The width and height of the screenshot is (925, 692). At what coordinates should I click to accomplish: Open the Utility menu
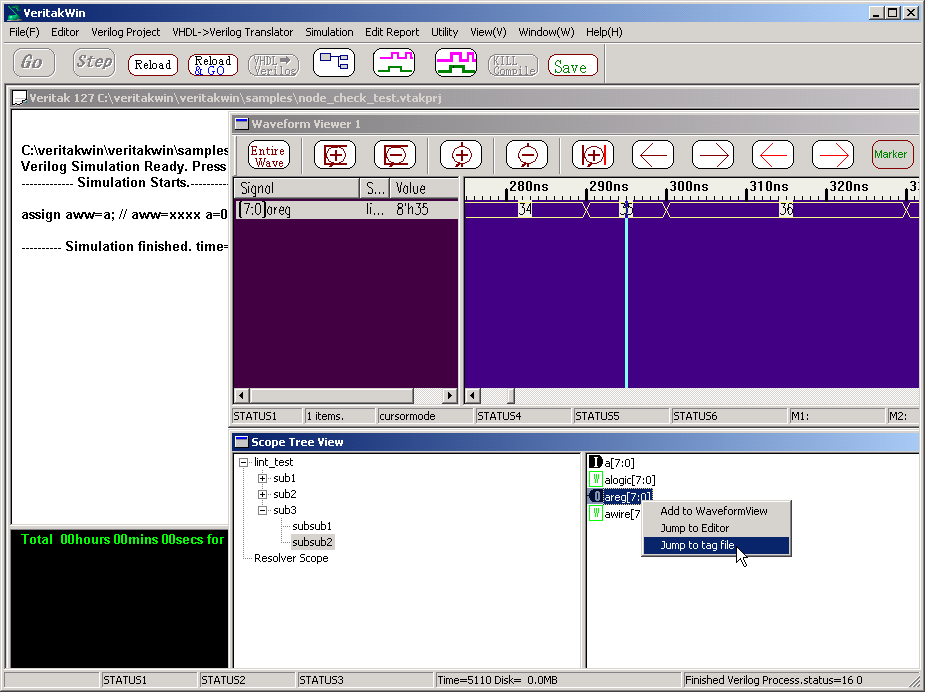(x=444, y=32)
